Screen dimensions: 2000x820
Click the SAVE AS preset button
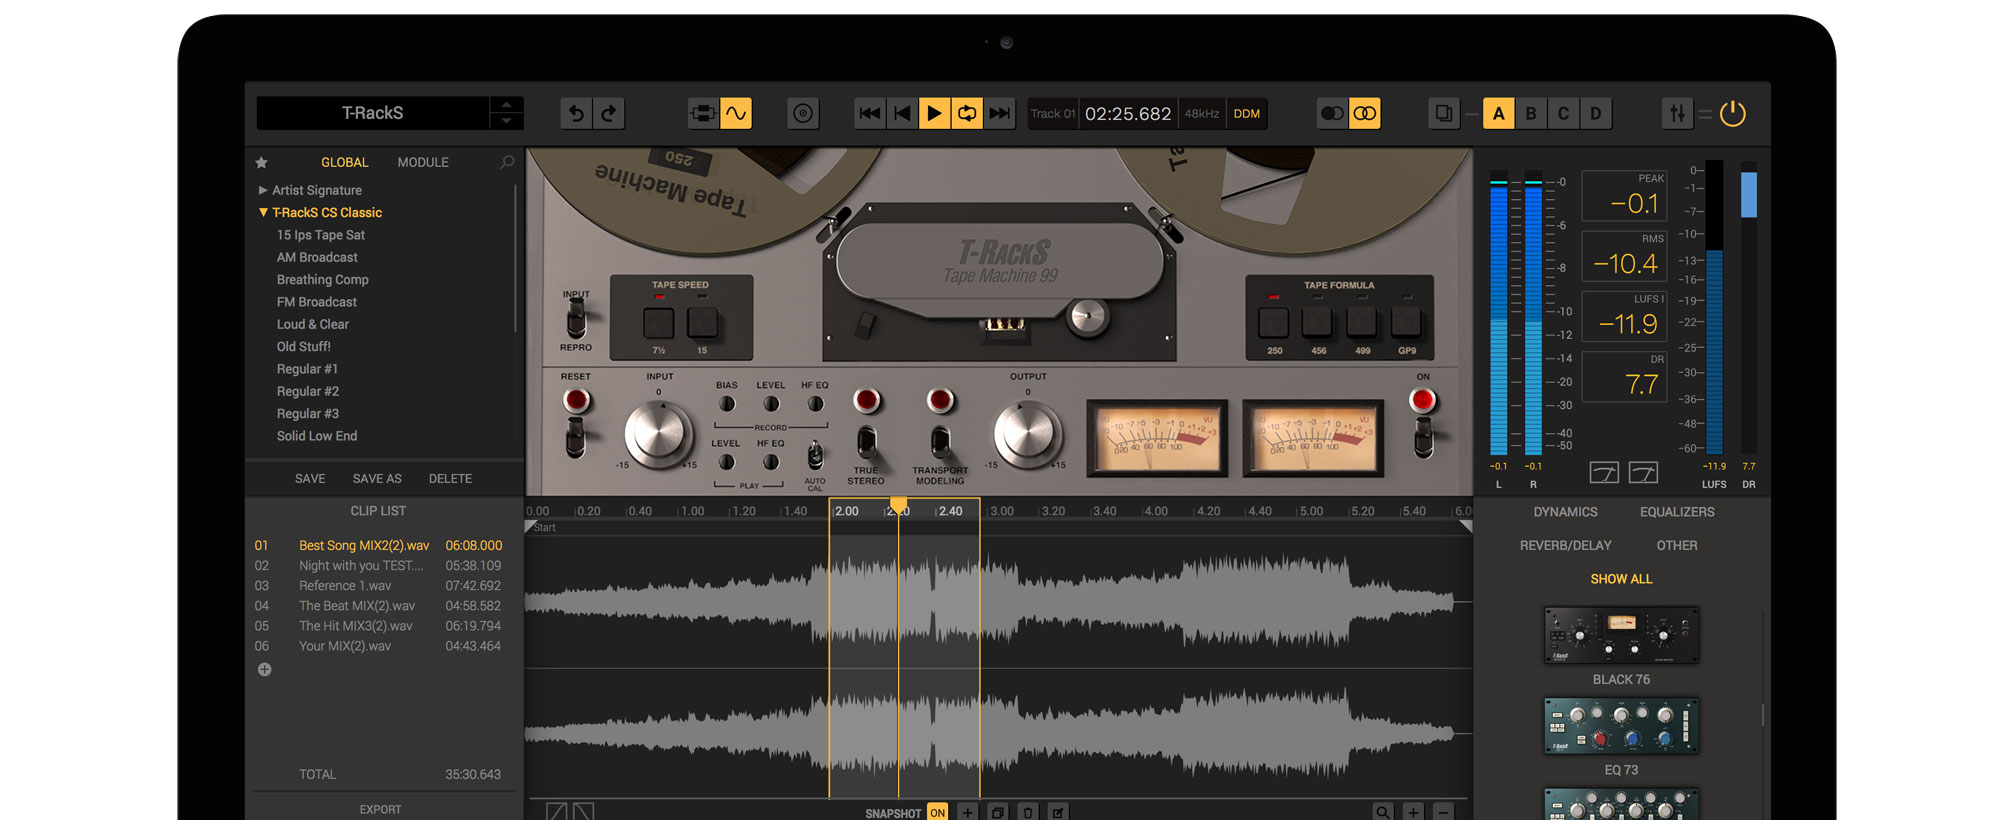[x=377, y=479]
